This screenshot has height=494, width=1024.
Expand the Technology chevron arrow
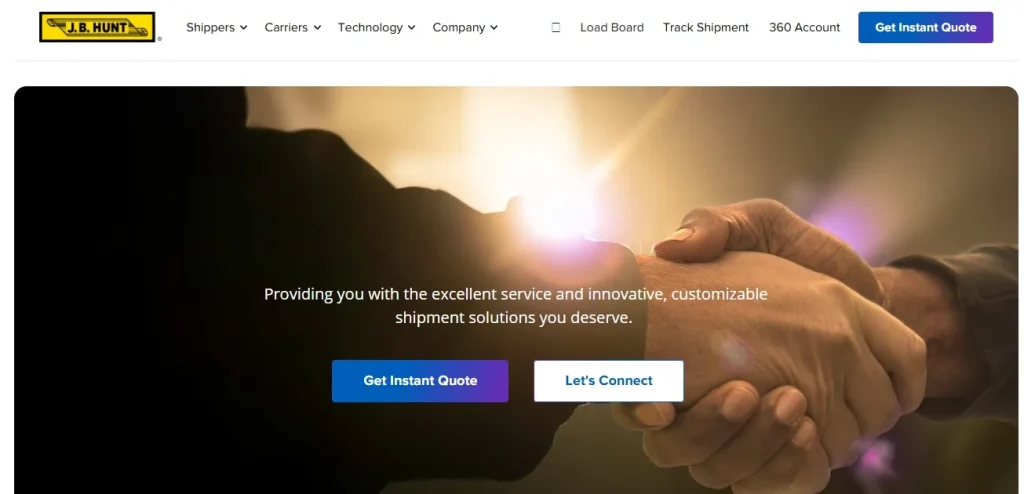click(411, 27)
